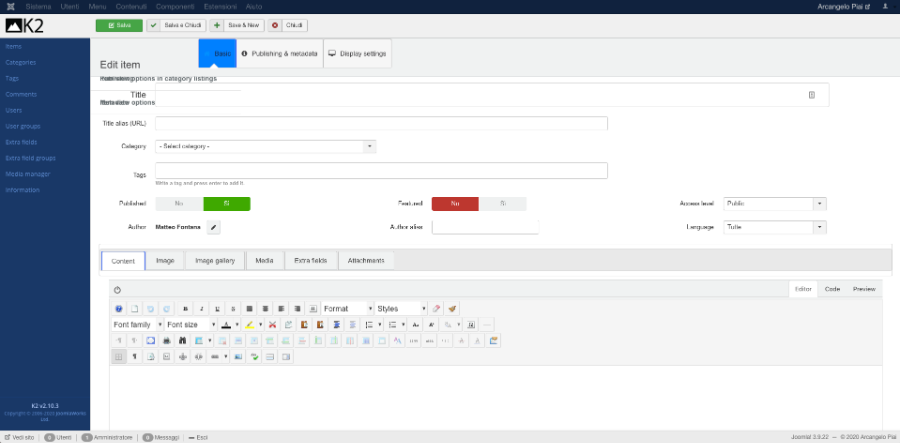Click the insert table icon

[x=199, y=340]
